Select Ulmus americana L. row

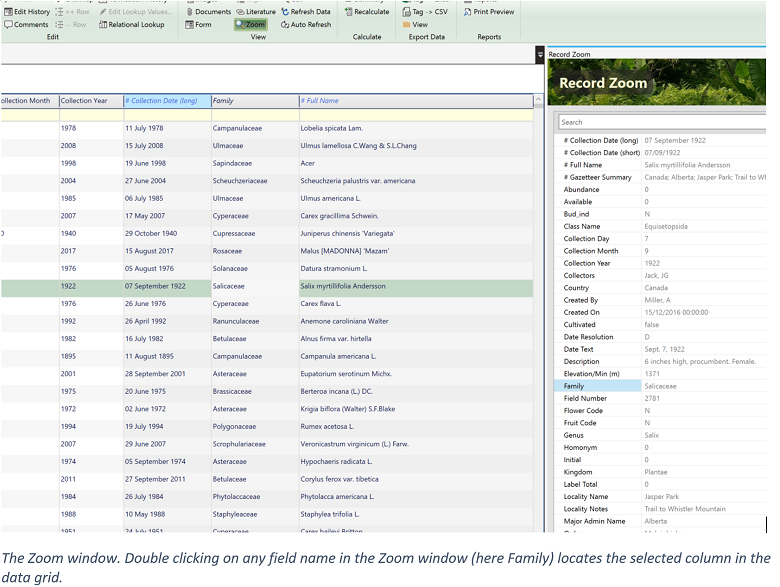coord(267,198)
